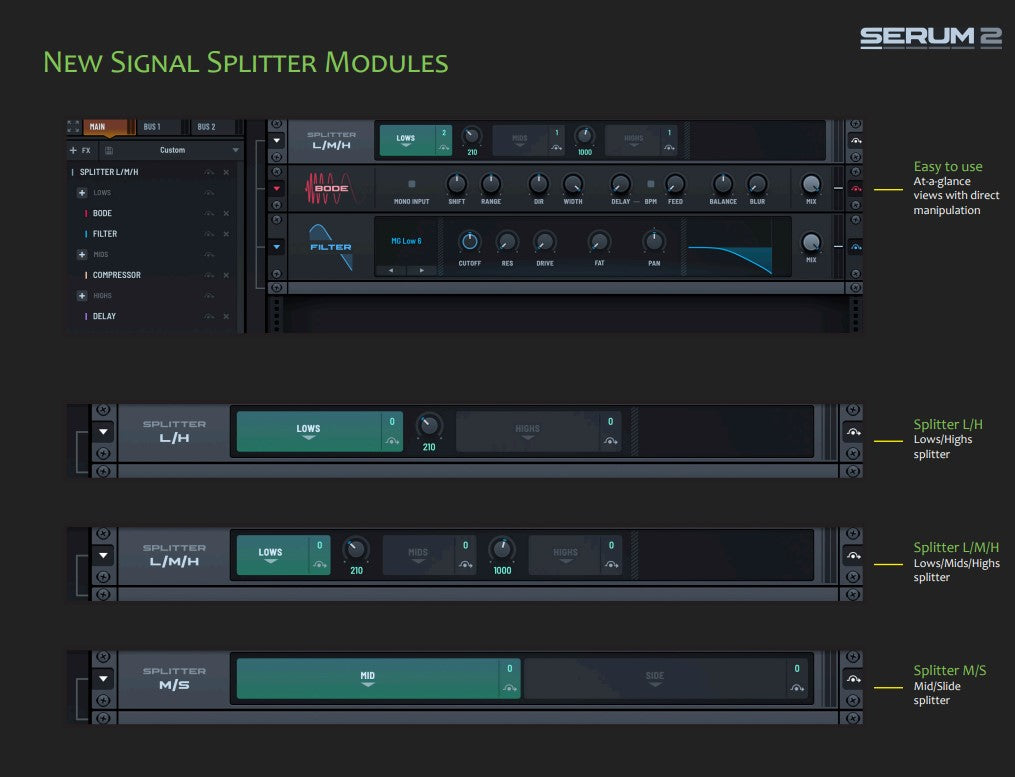Viewport: 1015px width, 777px height.
Task: Select next filter type arrow
Action: point(422,270)
